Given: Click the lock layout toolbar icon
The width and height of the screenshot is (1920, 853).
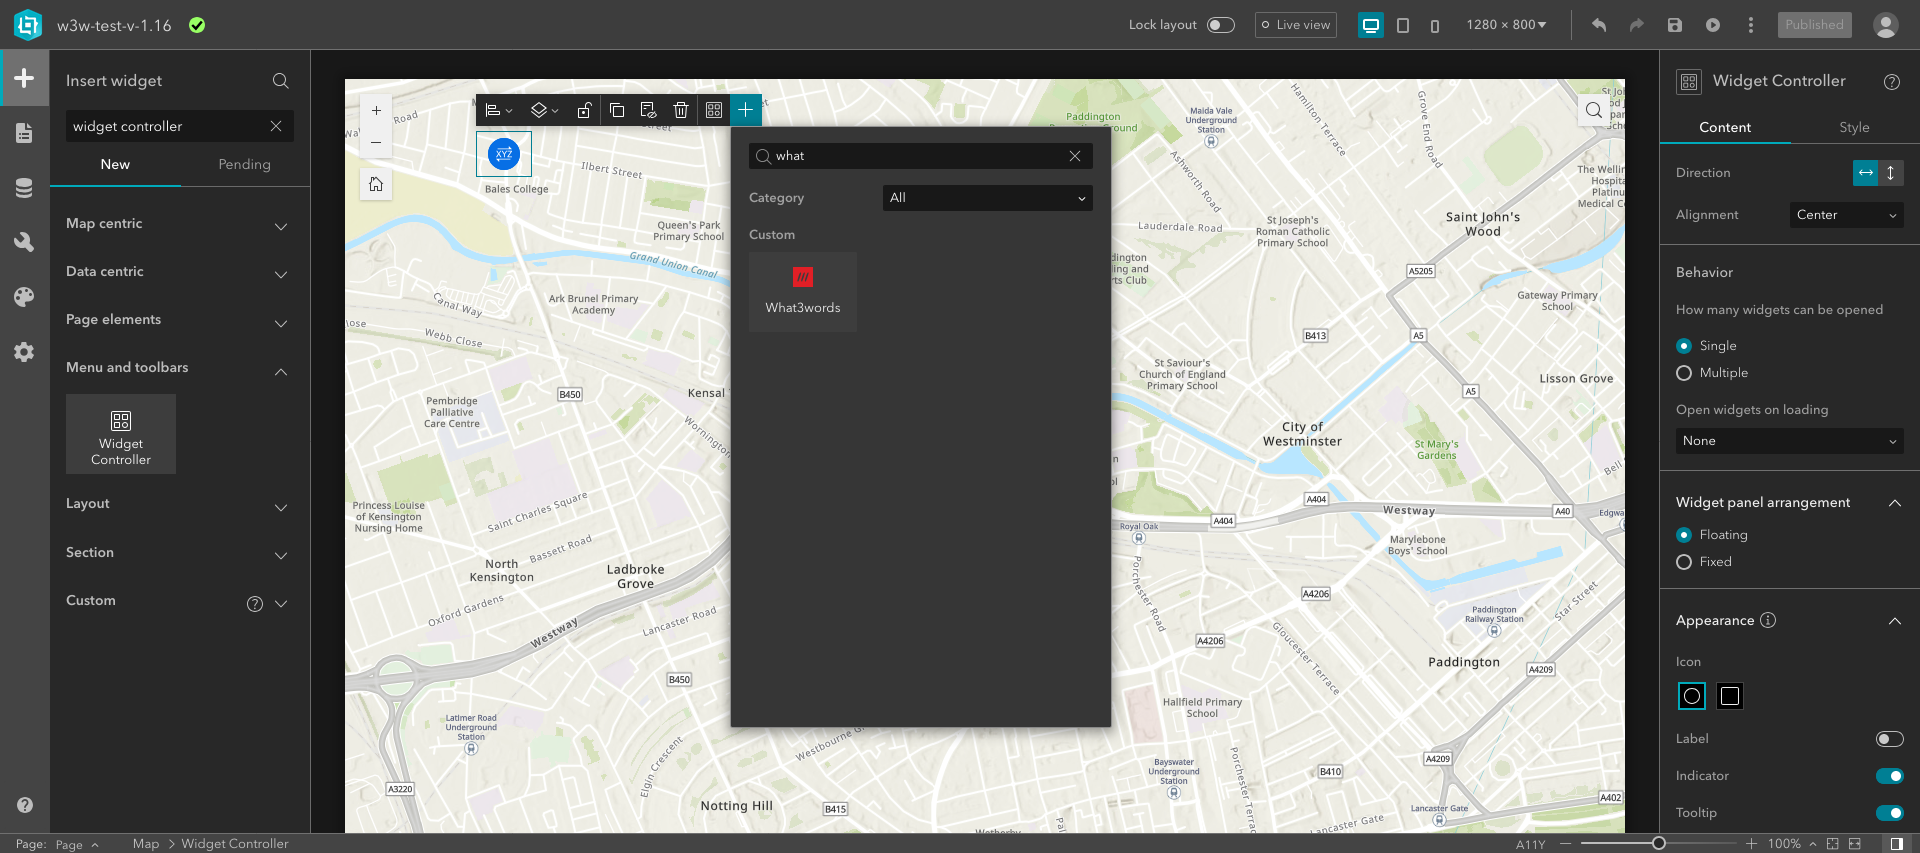Looking at the screenshot, I should (x=585, y=110).
